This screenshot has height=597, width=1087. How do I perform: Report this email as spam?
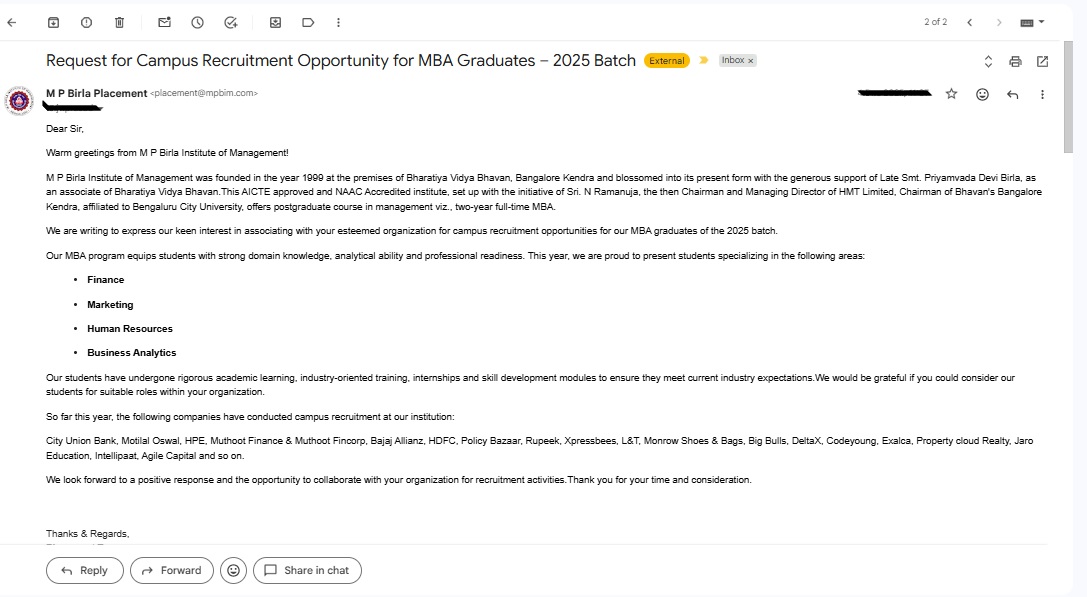click(87, 23)
